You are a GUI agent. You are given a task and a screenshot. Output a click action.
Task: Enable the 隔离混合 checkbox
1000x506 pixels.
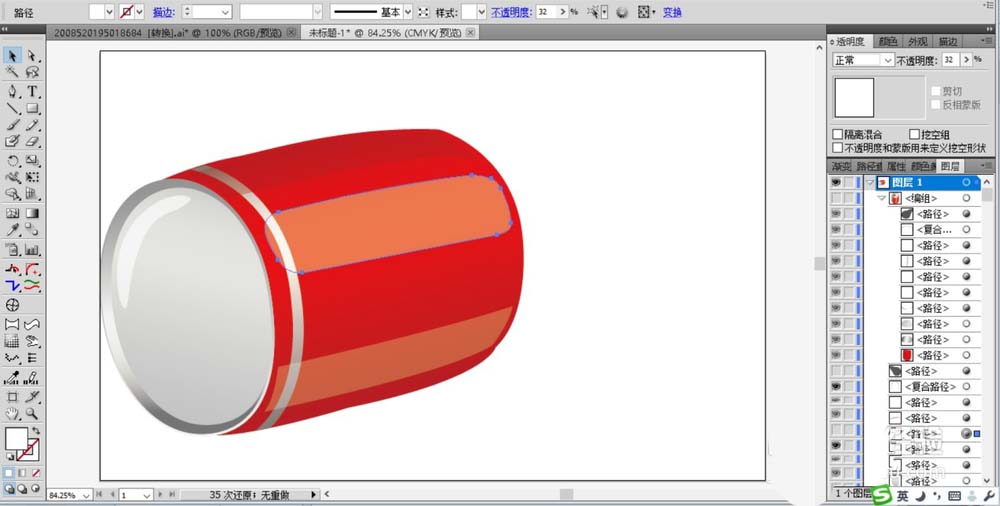[x=838, y=135]
